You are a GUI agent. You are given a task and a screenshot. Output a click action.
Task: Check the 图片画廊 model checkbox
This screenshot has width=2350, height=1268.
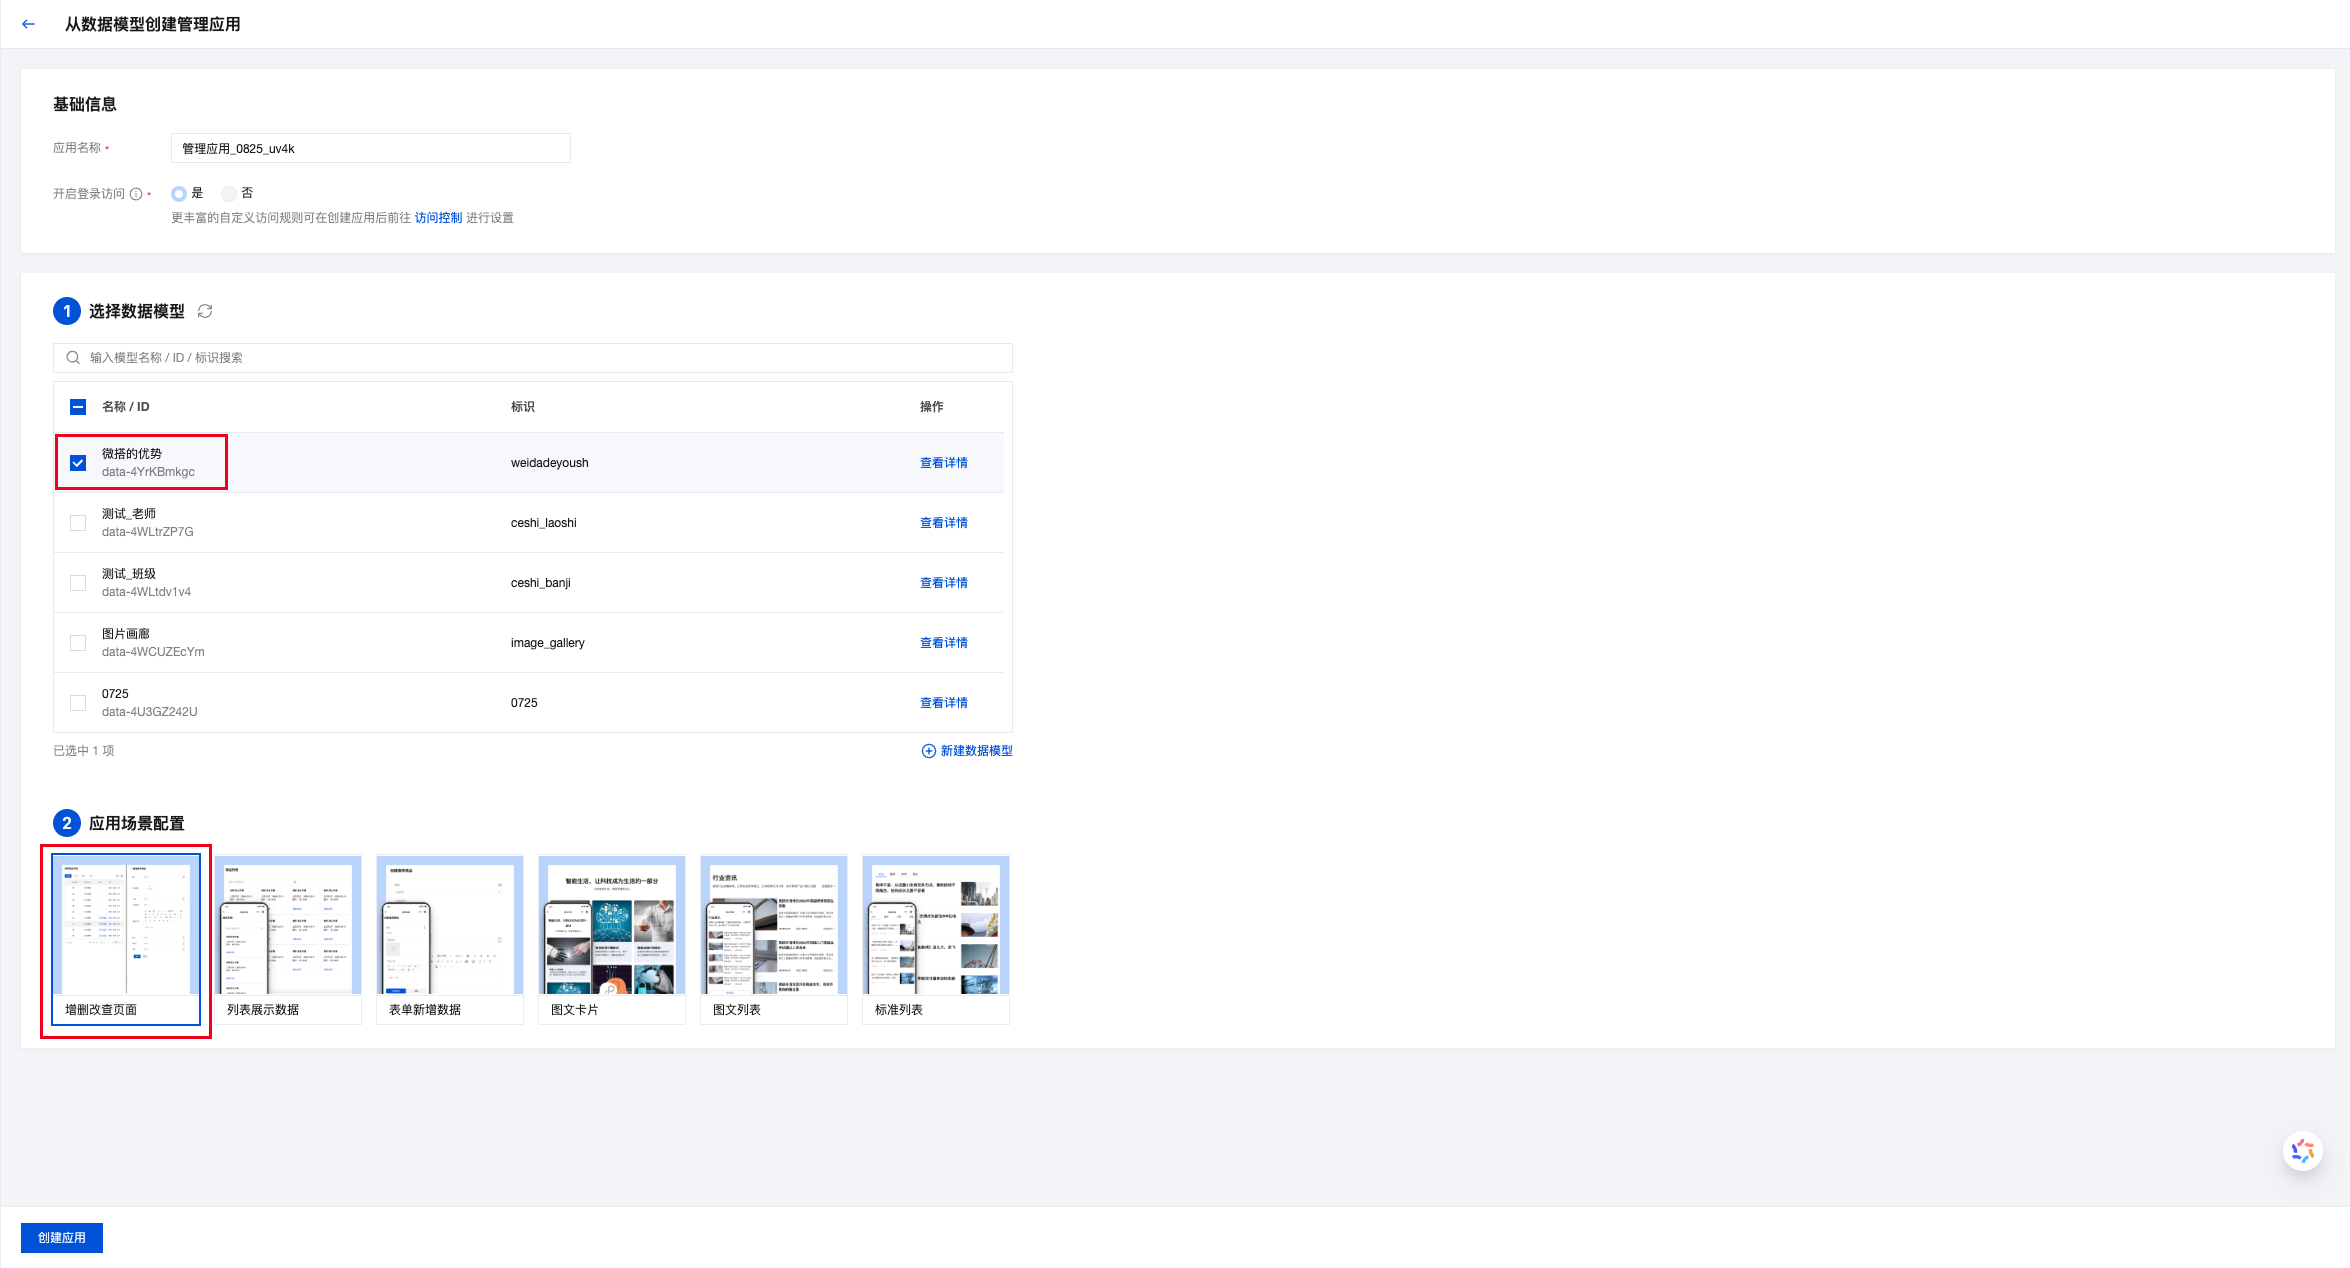point(78,643)
